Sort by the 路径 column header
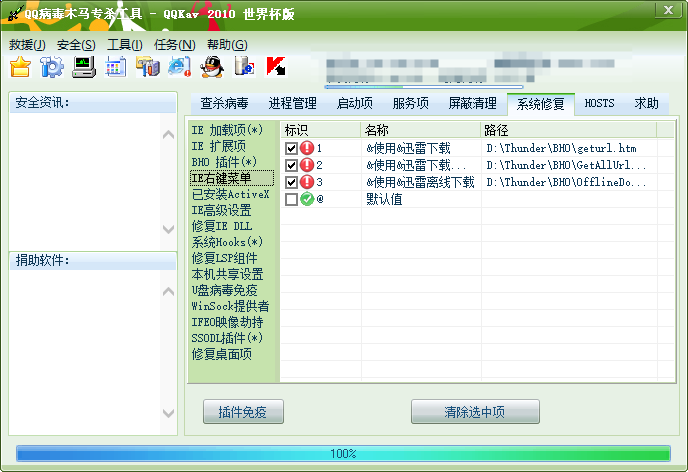Image resolution: width=688 pixels, height=472 pixels. 569,130
